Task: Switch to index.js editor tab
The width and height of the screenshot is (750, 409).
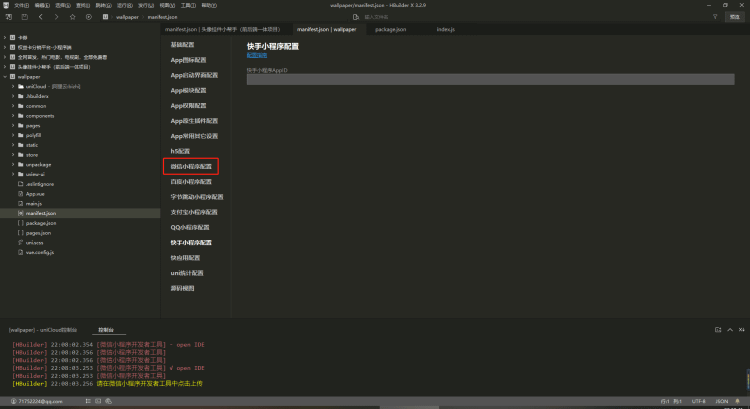Action: tap(445, 29)
